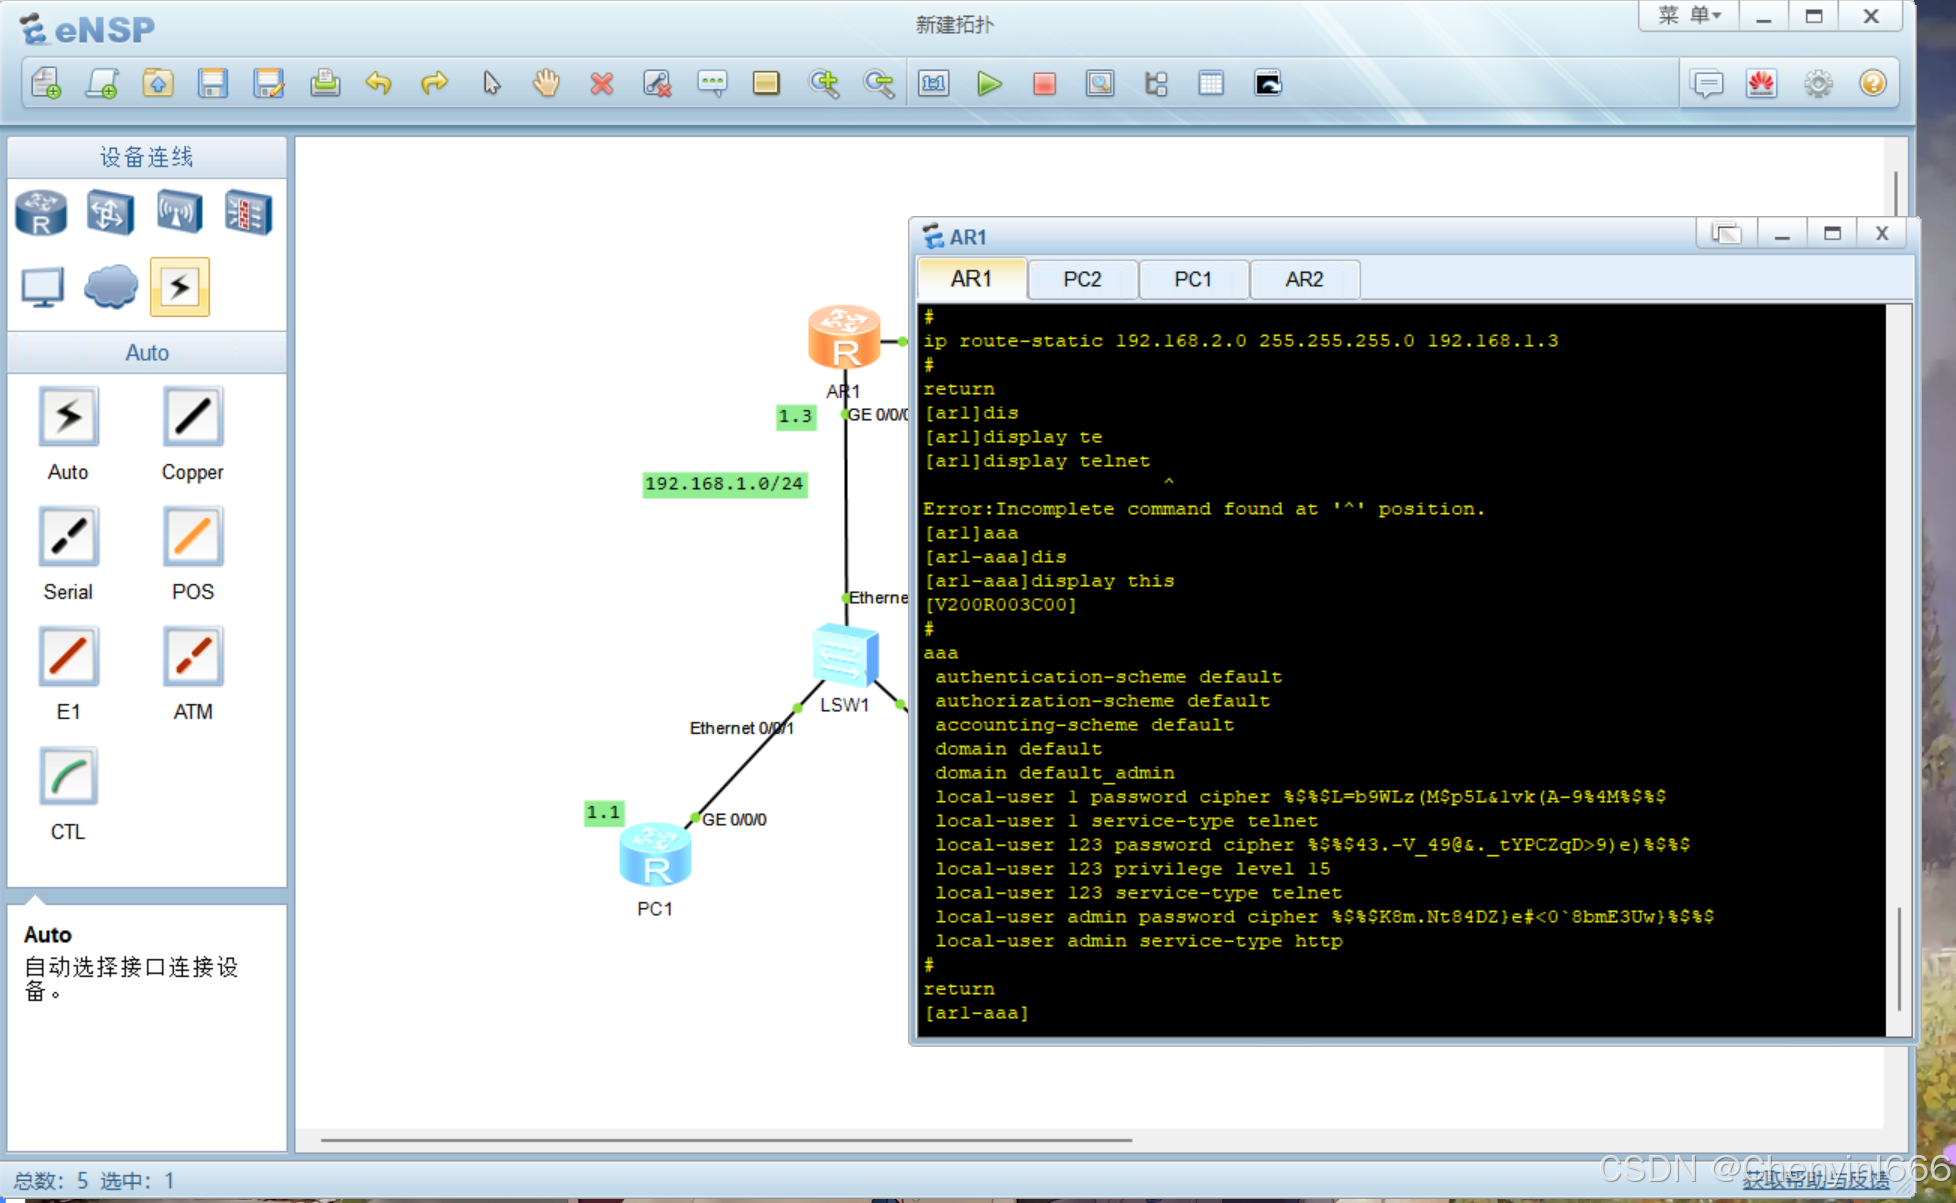Switch to the AR2 tab
Viewport: 1956px width, 1203px height.
1305,279
